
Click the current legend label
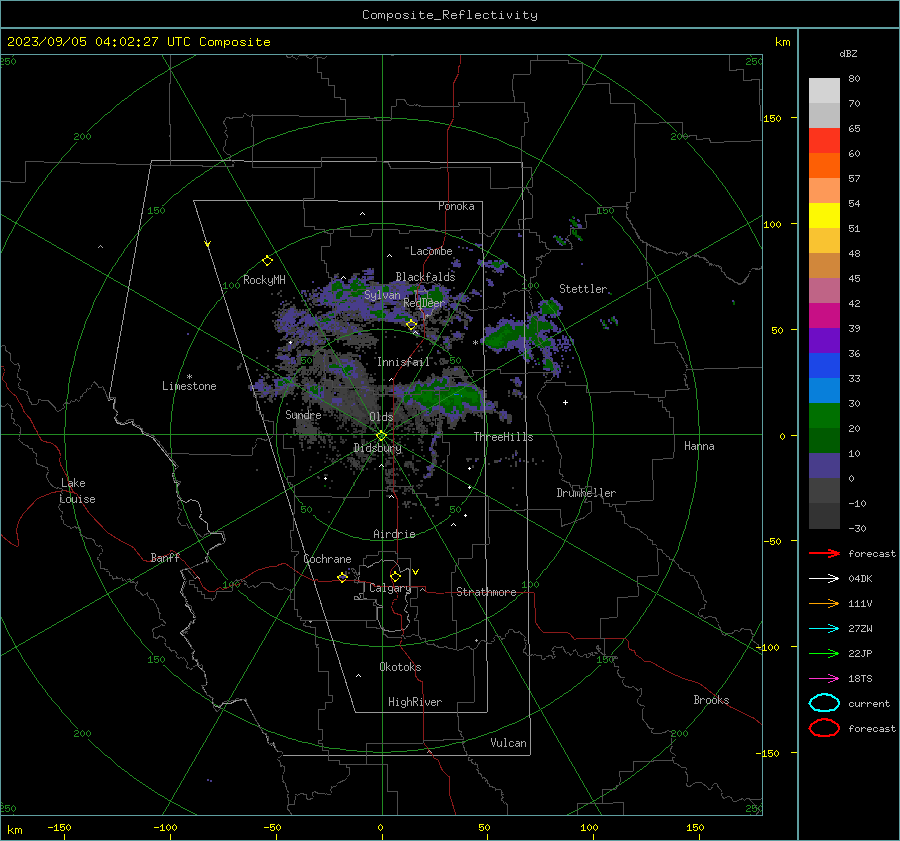coord(868,703)
